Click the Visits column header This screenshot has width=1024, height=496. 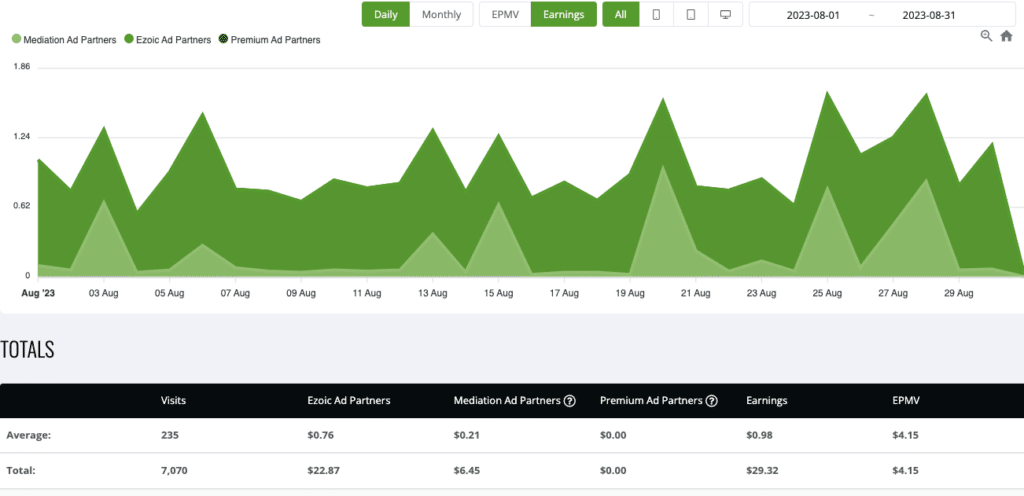[173, 401]
